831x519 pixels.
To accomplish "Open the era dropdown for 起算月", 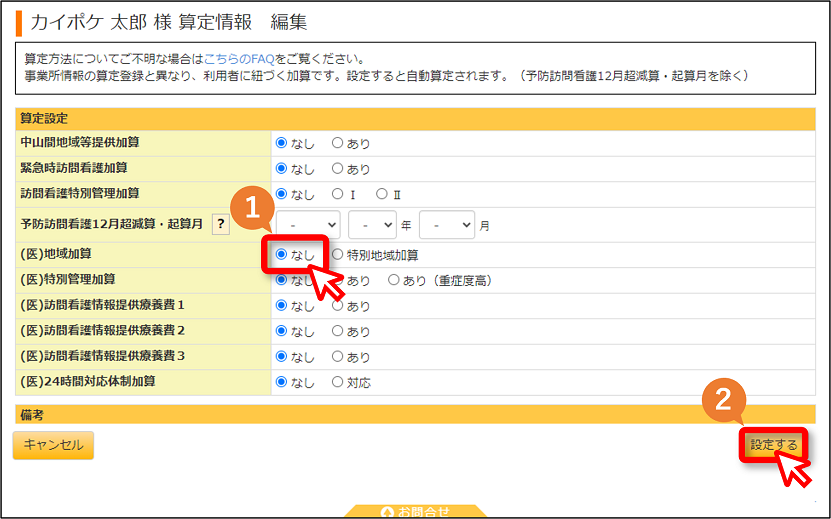I will (307, 225).
